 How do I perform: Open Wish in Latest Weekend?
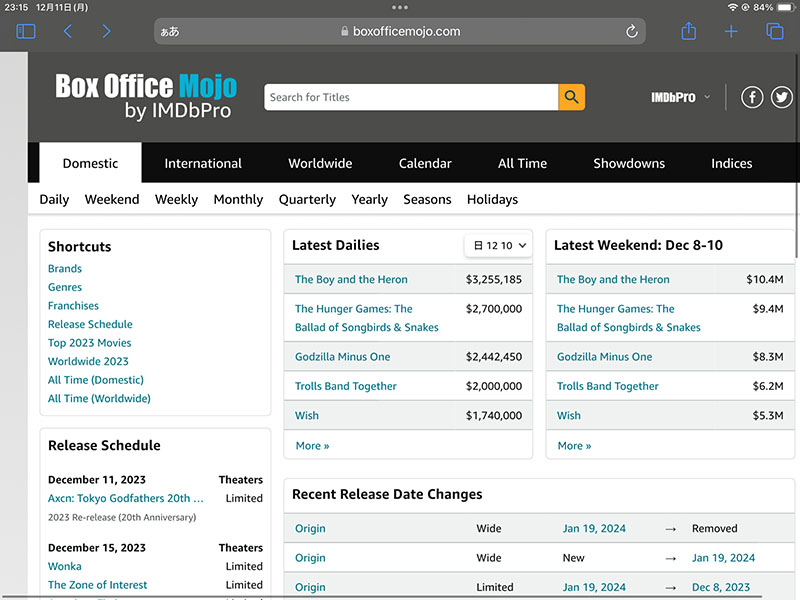(569, 415)
